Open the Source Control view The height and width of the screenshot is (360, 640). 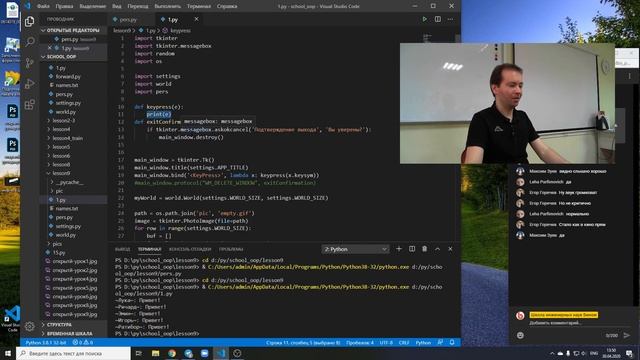29,62
